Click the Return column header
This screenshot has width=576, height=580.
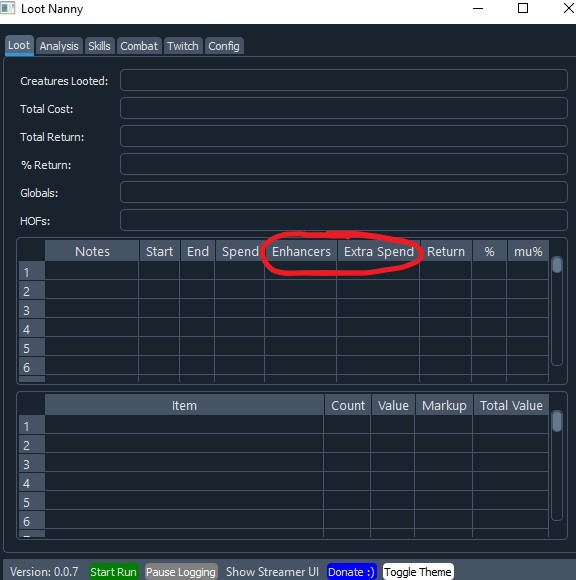click(x=446, y=251)
